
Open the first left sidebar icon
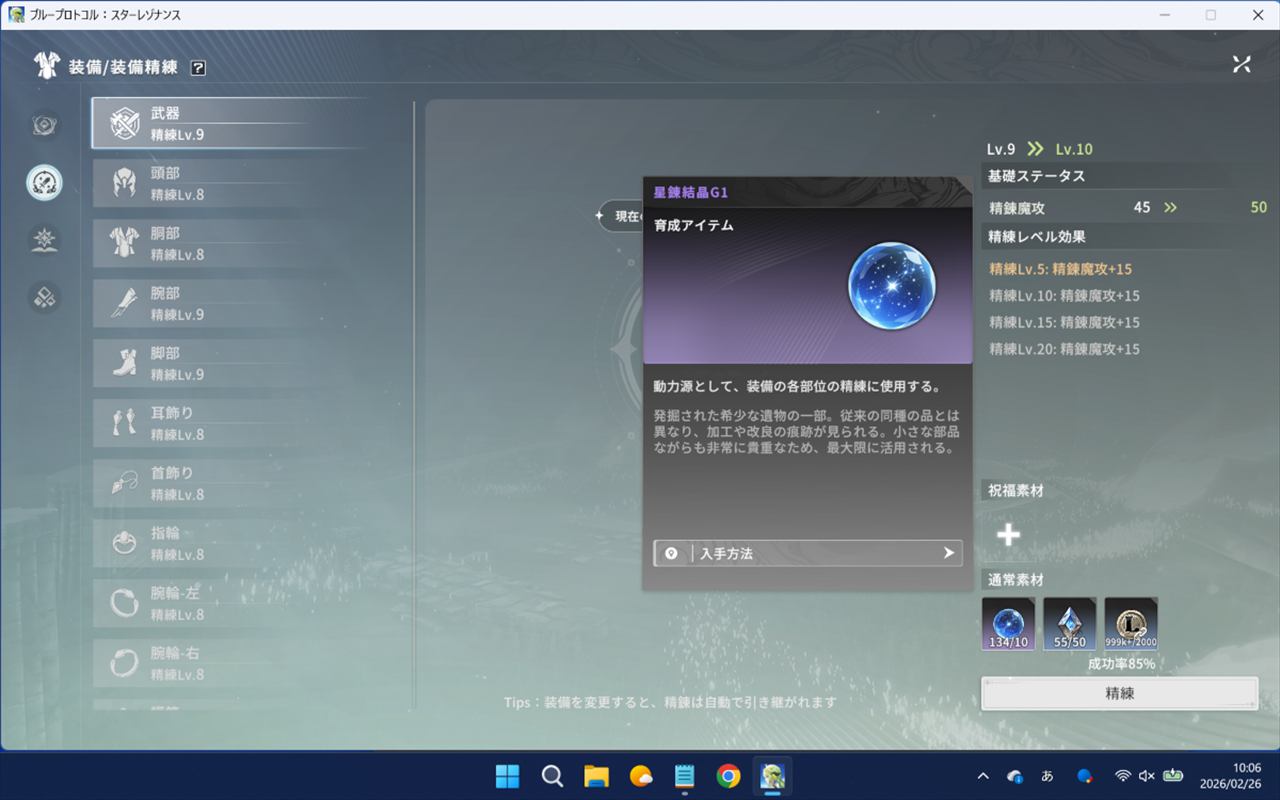[44, 125]
